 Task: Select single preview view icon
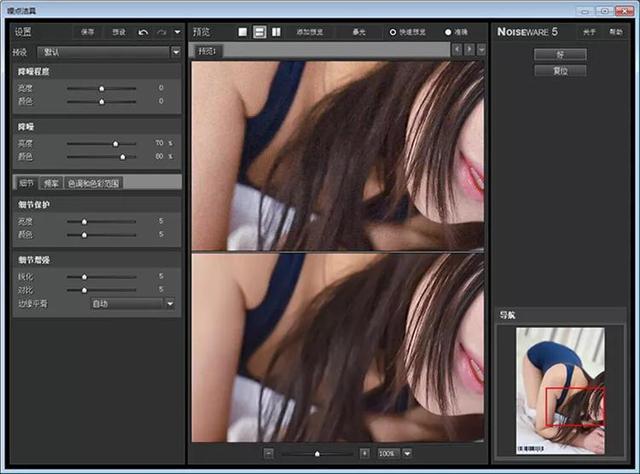(x=243, y=32)
